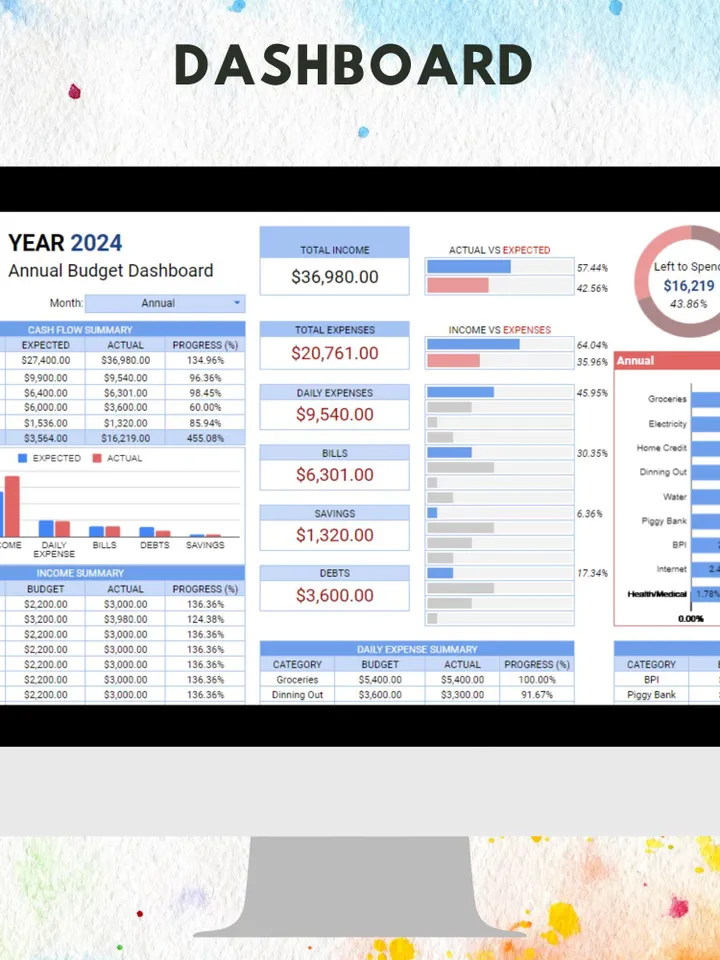Click the INCOME VS EXPENSES label

point(500,329)
